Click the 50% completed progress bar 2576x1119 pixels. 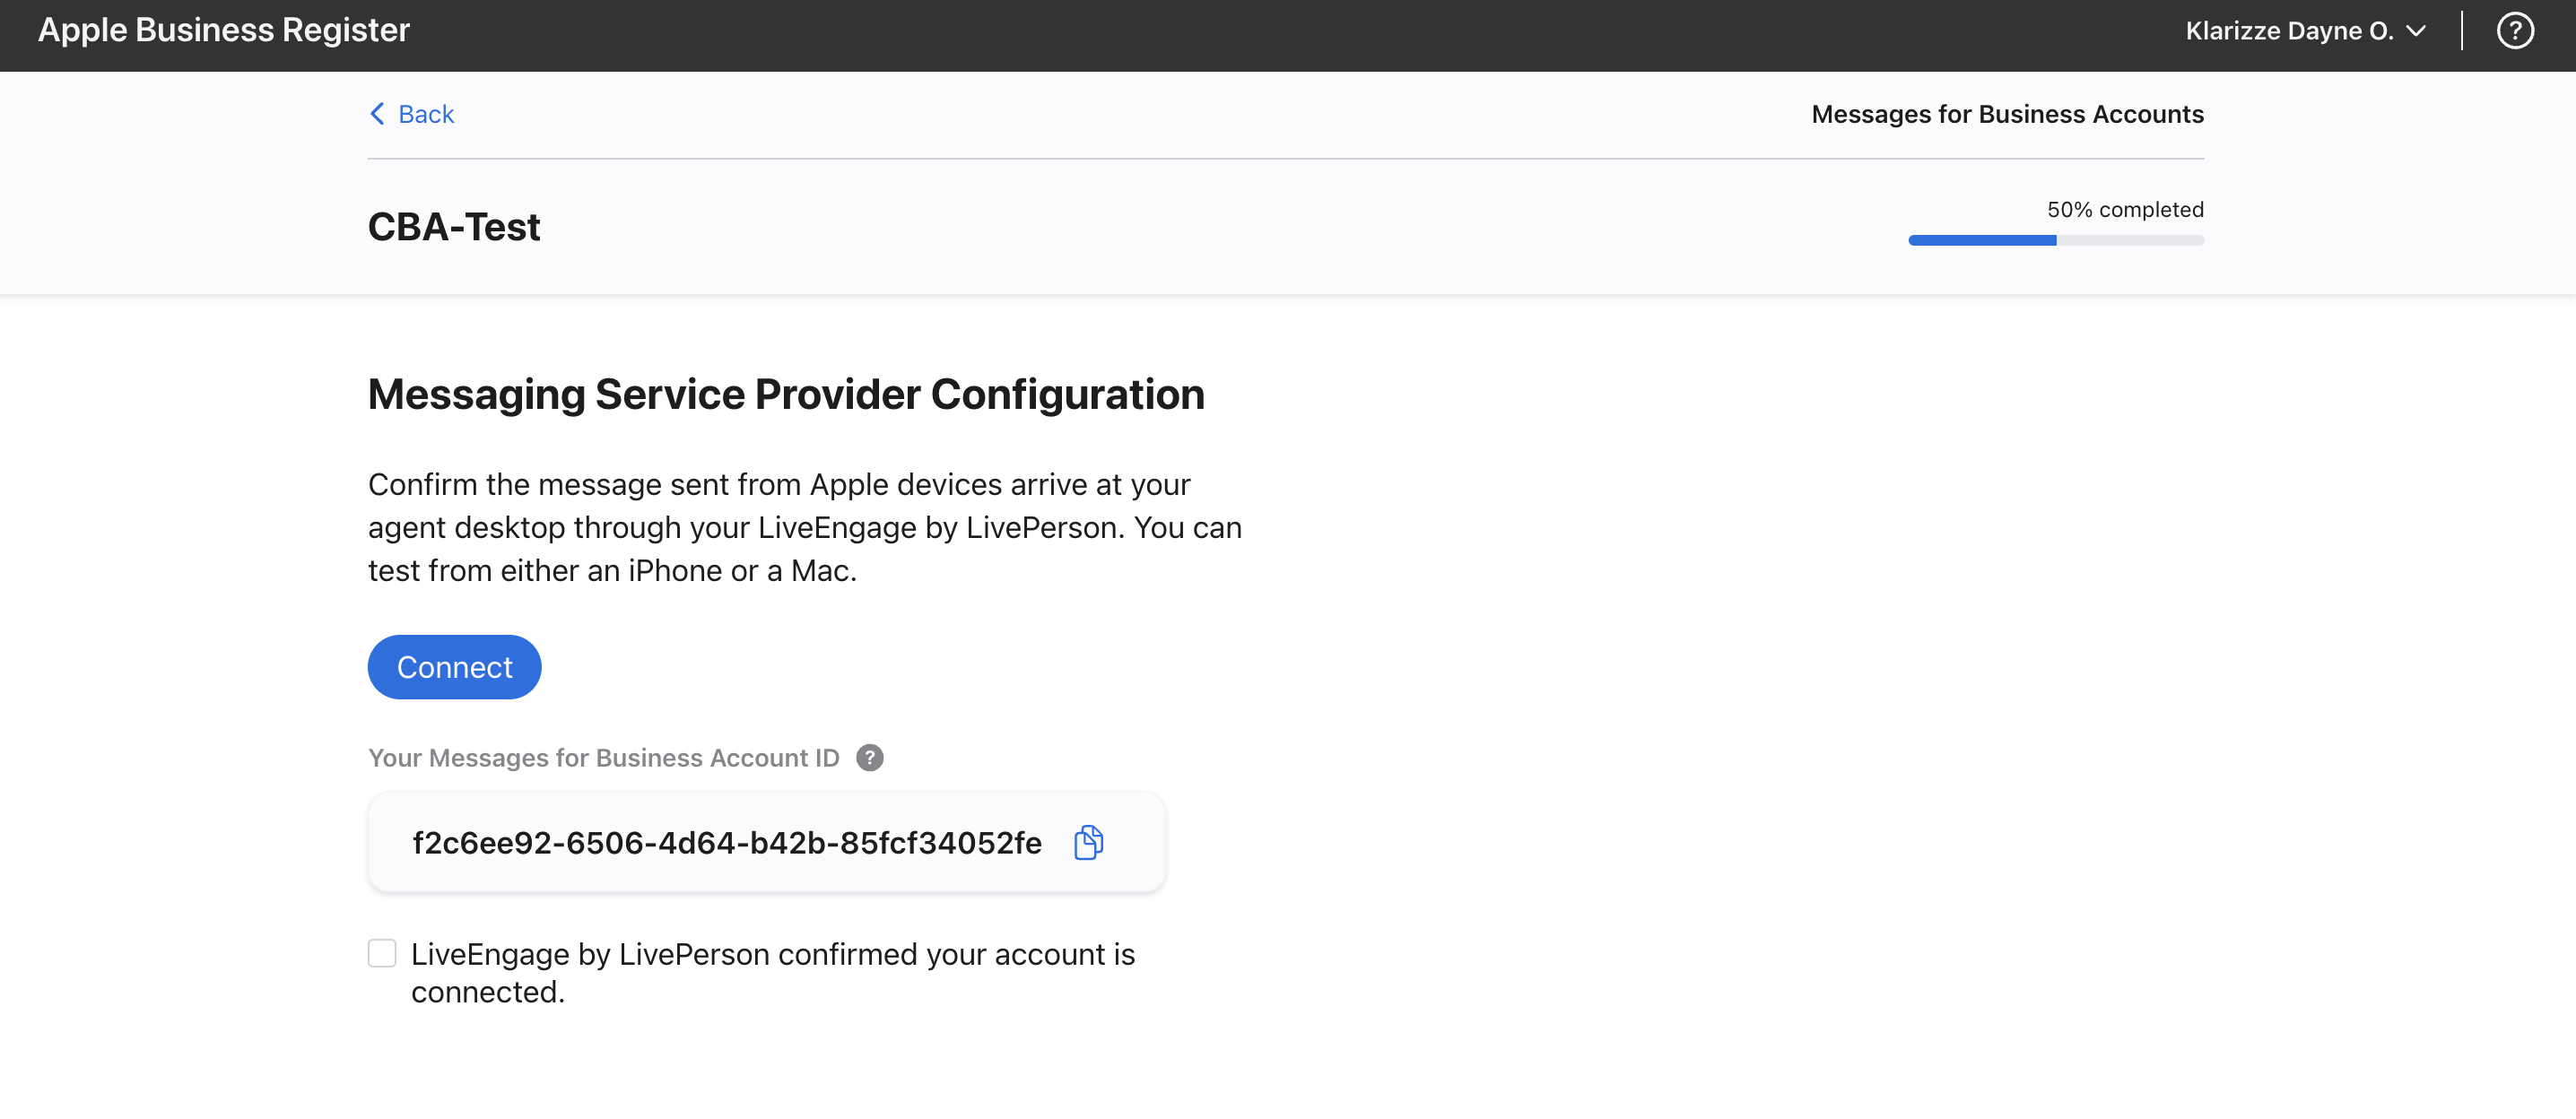pyautogui.click(x=2055, y=240)
